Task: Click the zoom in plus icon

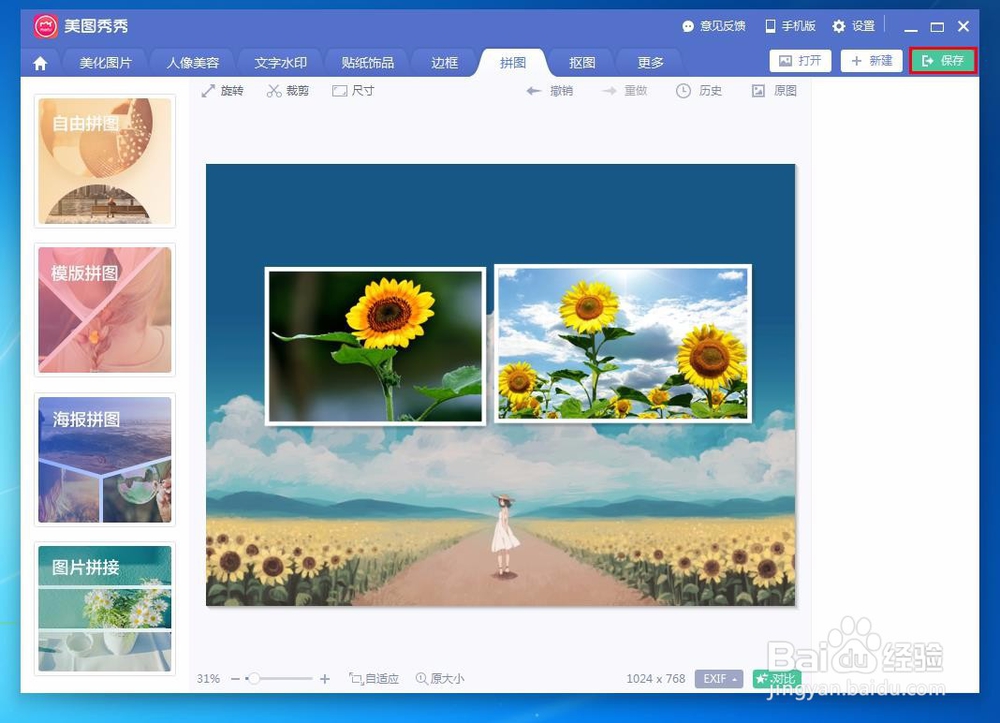Action: point(325,679)
